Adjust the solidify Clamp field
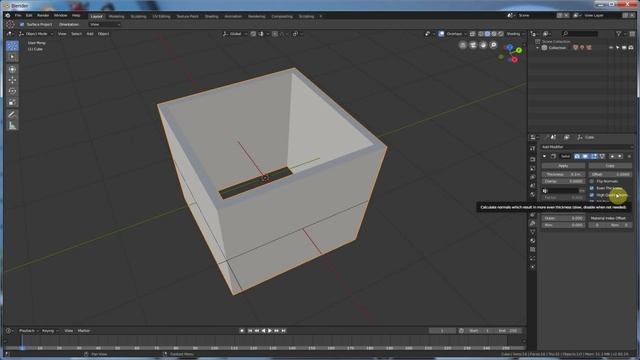Screen dimensions: 640x360 [x=563, y=181]
